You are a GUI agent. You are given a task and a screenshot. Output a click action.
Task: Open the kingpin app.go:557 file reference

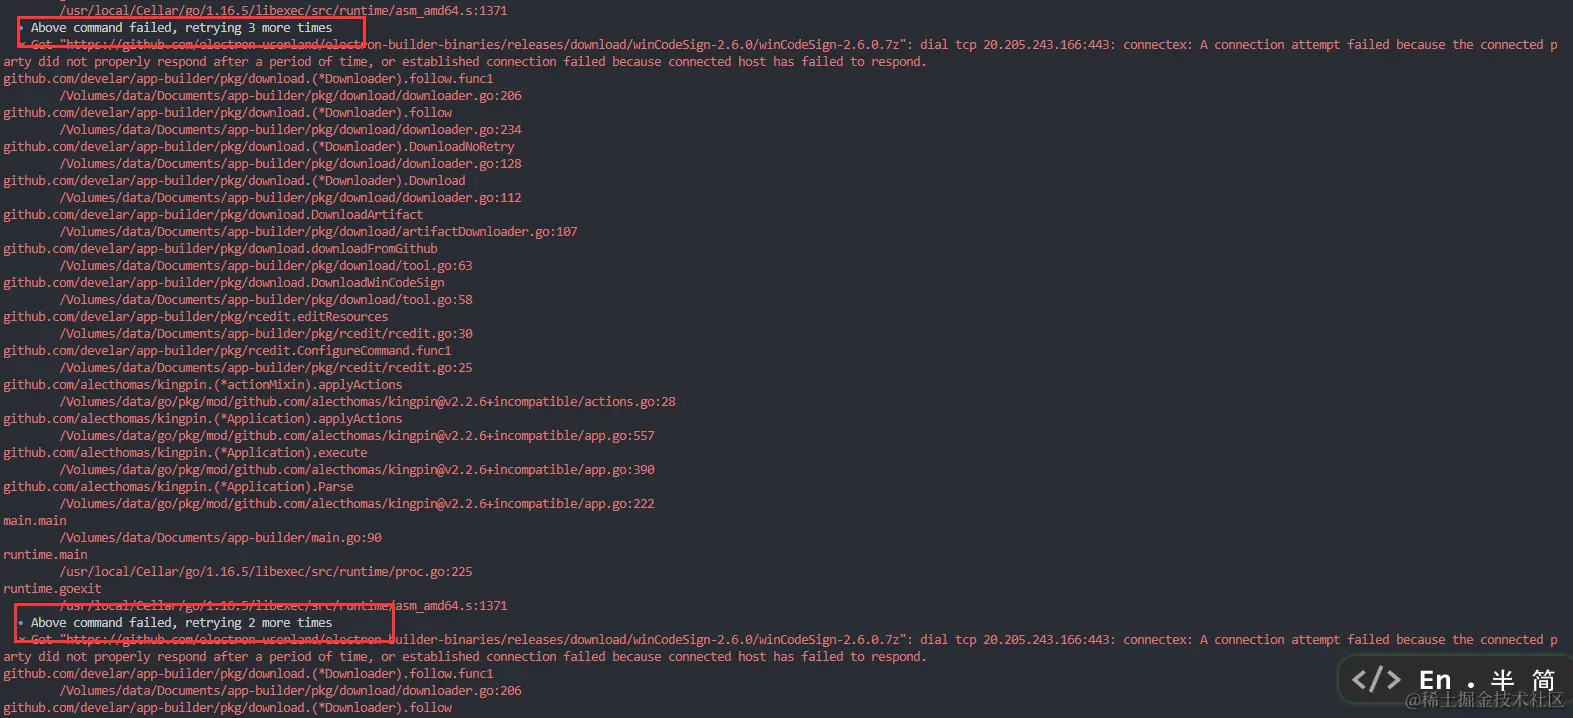click(357, 436)
